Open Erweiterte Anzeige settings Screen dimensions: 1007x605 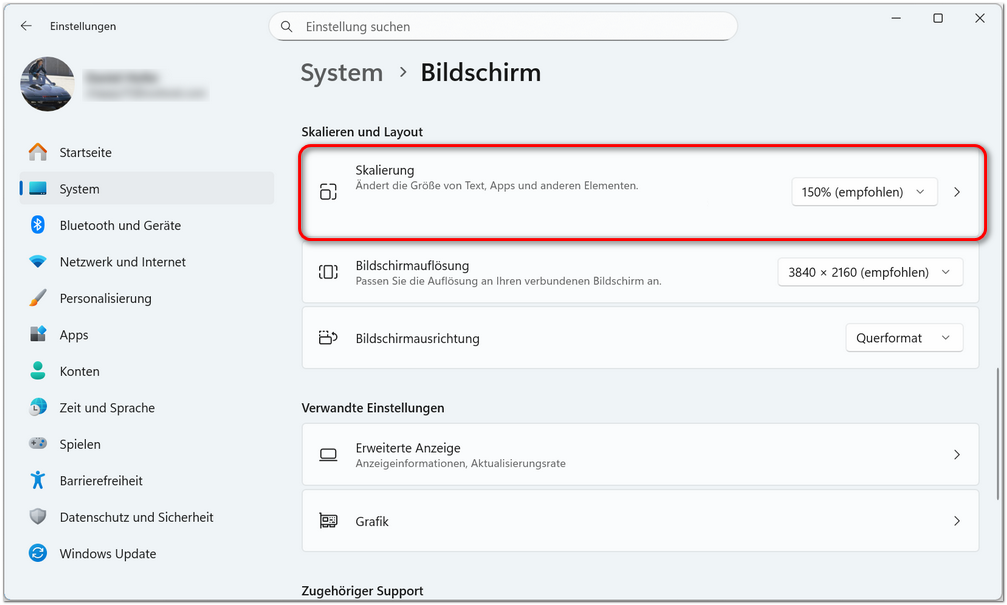pos(640,455)
